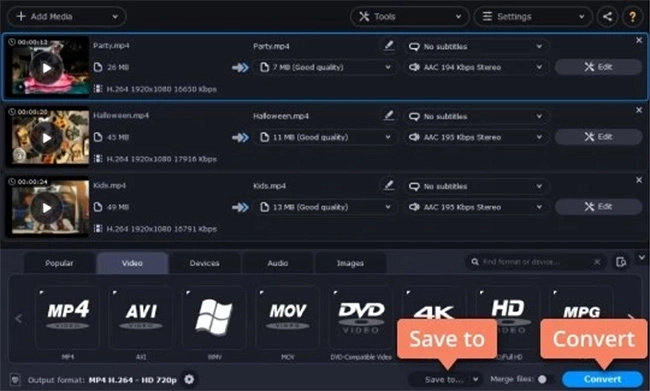Click the device detection icon beside search
This screenshot has width=650, height=391.
coord(621,262)
